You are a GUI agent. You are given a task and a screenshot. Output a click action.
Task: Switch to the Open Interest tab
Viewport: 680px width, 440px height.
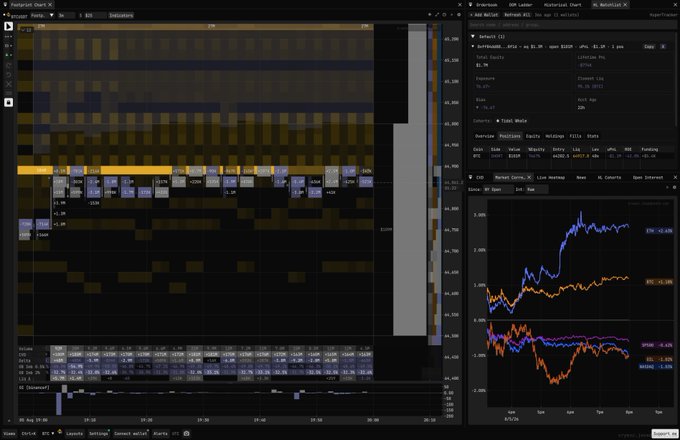tap(647, 178)
